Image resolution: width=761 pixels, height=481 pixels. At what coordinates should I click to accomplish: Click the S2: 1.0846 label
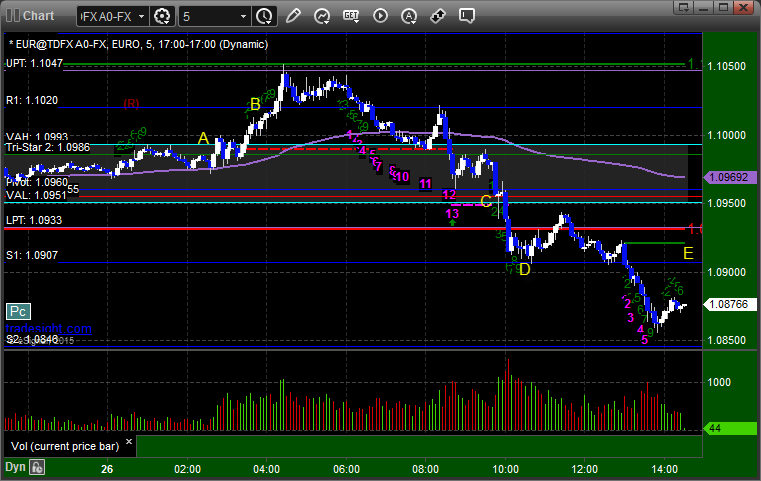(32, 339)
